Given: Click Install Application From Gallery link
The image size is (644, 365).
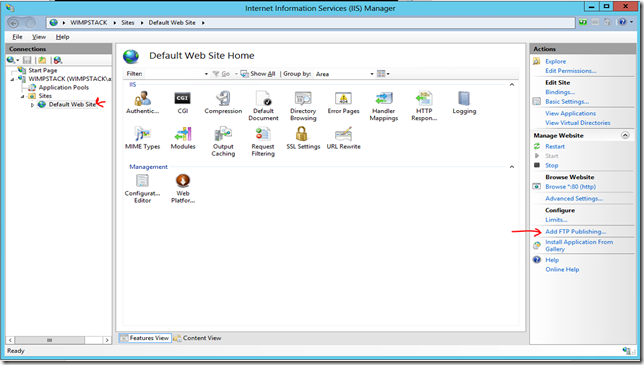Looking at the screenshot, I should [x=579, y=246].
